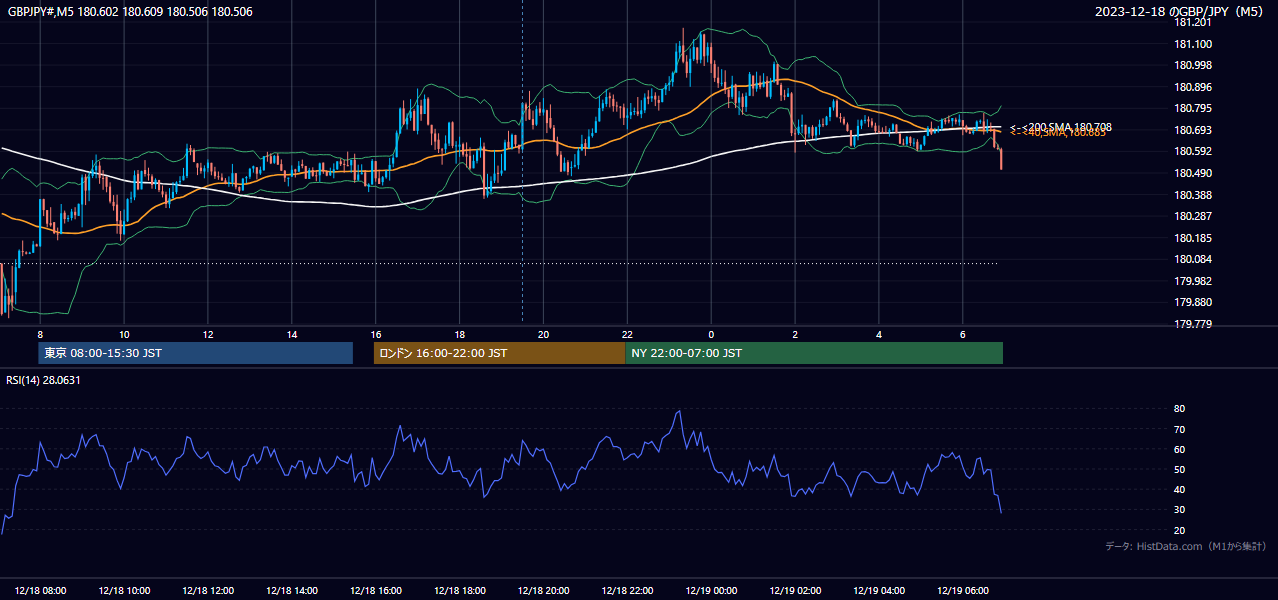Select the 東京 08:00-15:30 JST session bar
Screen dimensions: 1278x600
pyautogui.click(x=196, y=353)
